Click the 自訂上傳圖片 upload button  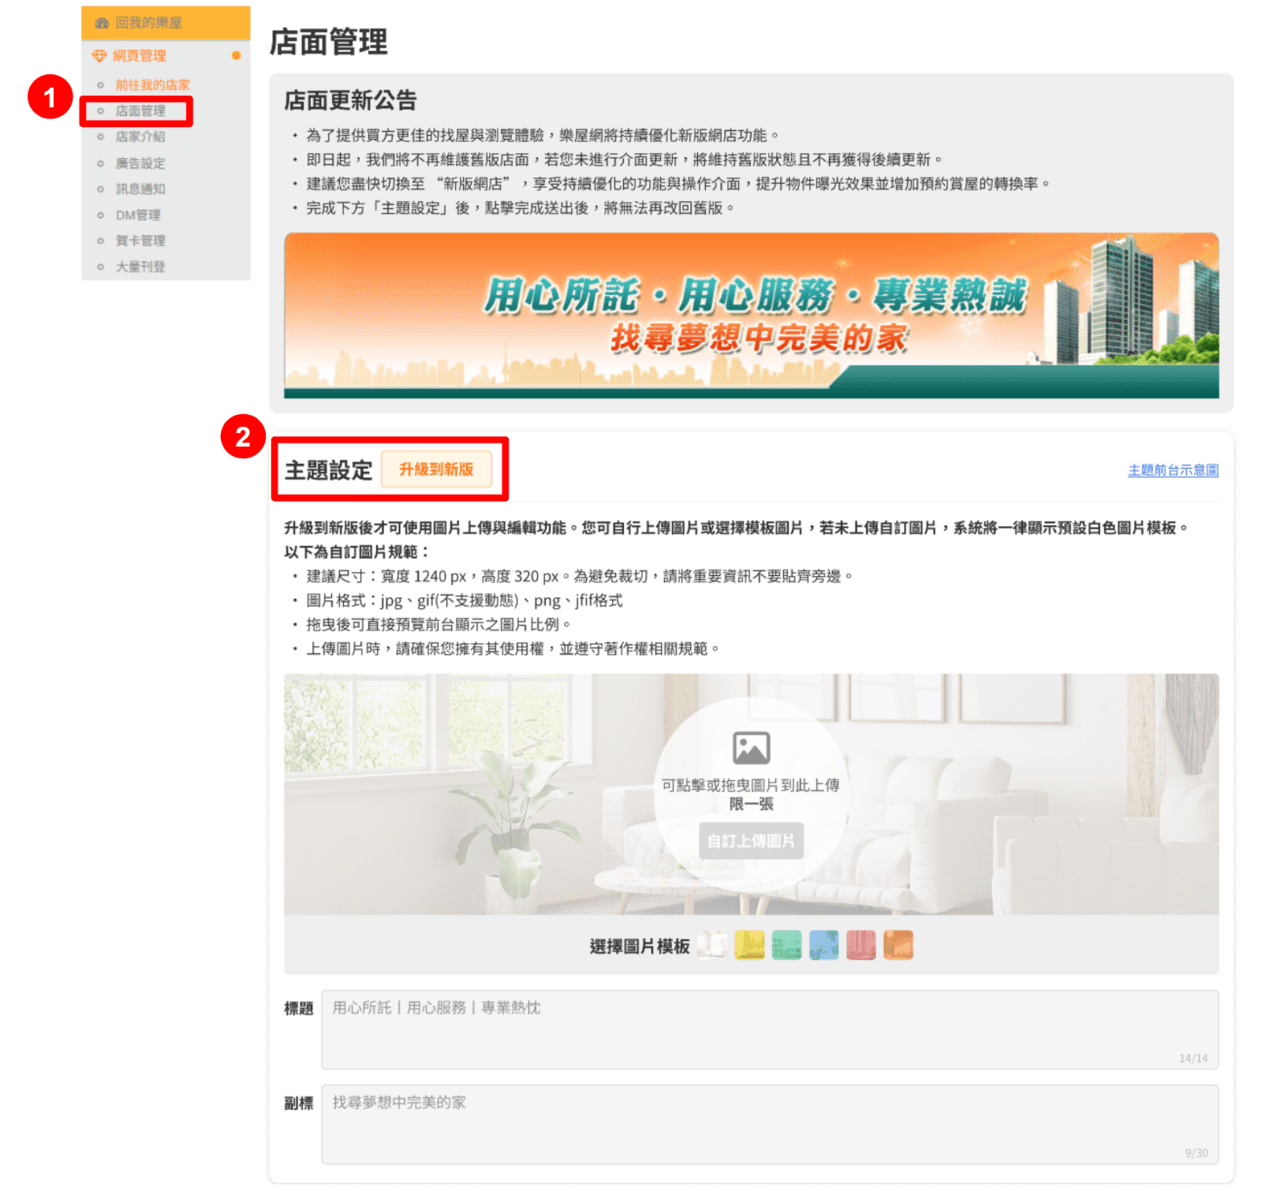751,841
